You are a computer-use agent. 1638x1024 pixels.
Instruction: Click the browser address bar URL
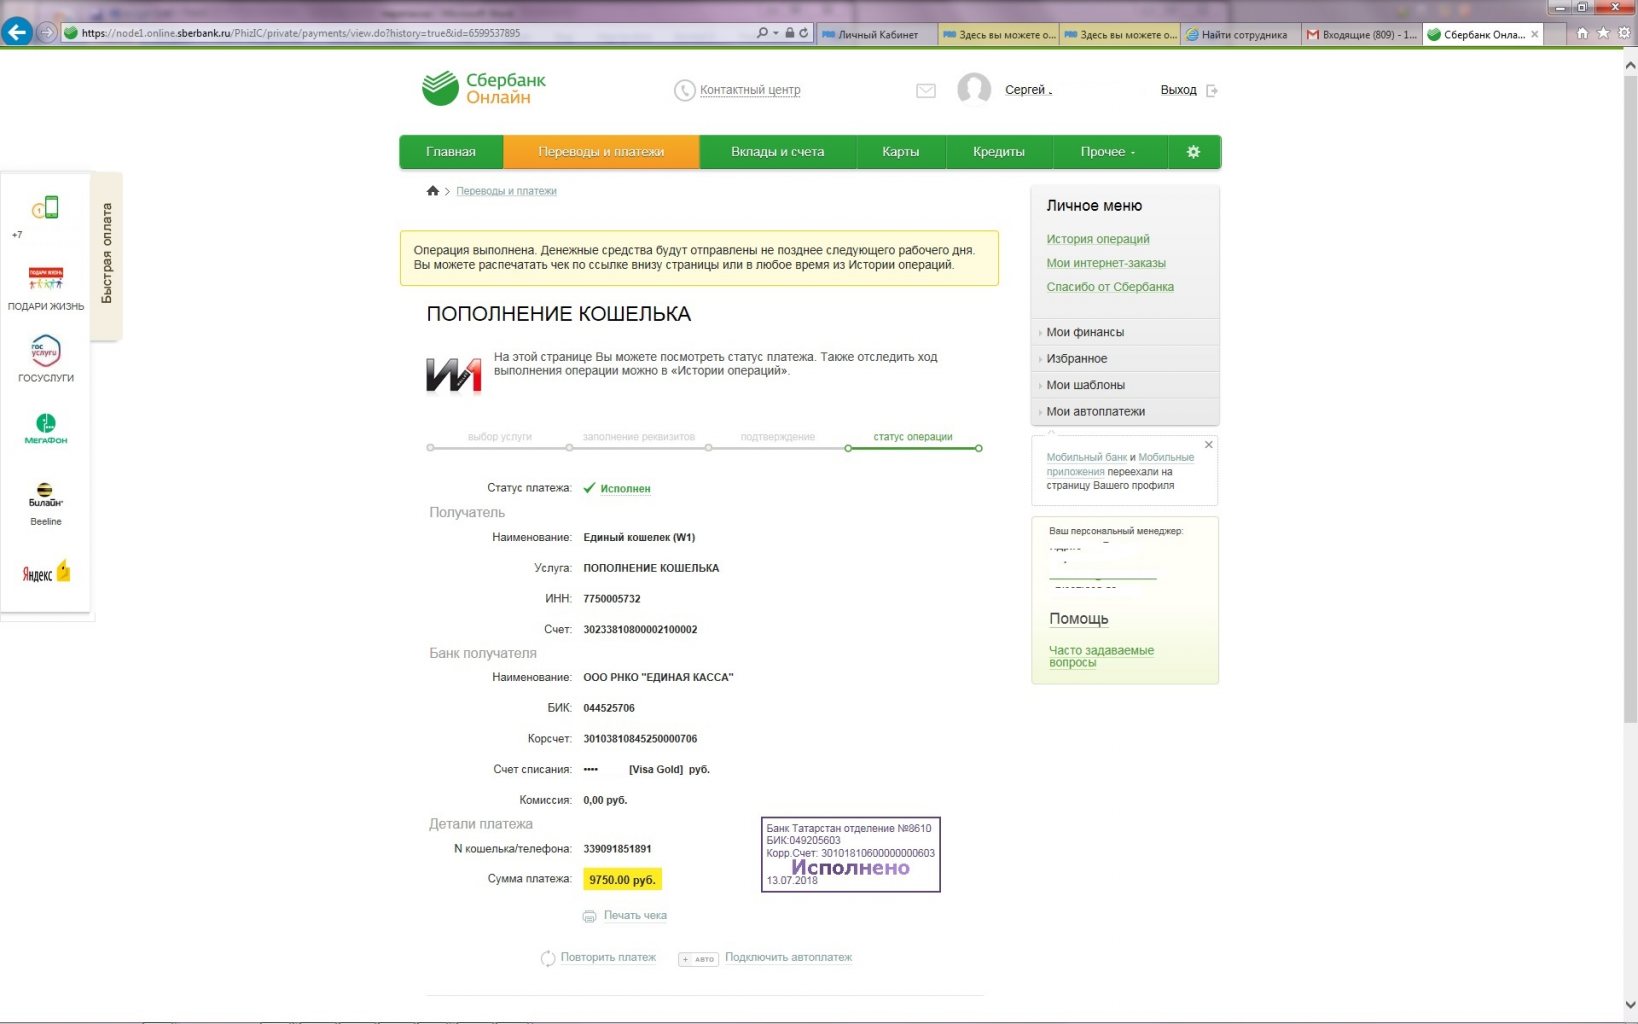pos(410,33)
